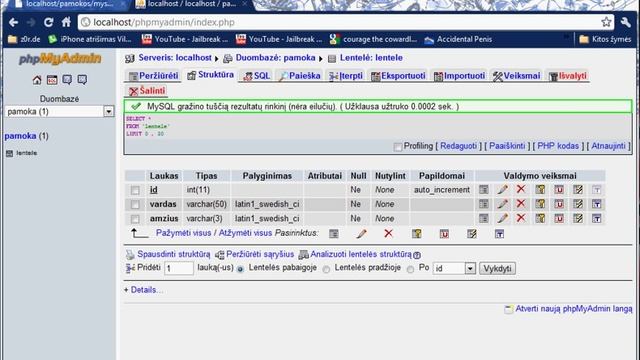Click red X icon in Pasirinktus row
This screenshot has width=640, height=360.
[x=388, y=233]
